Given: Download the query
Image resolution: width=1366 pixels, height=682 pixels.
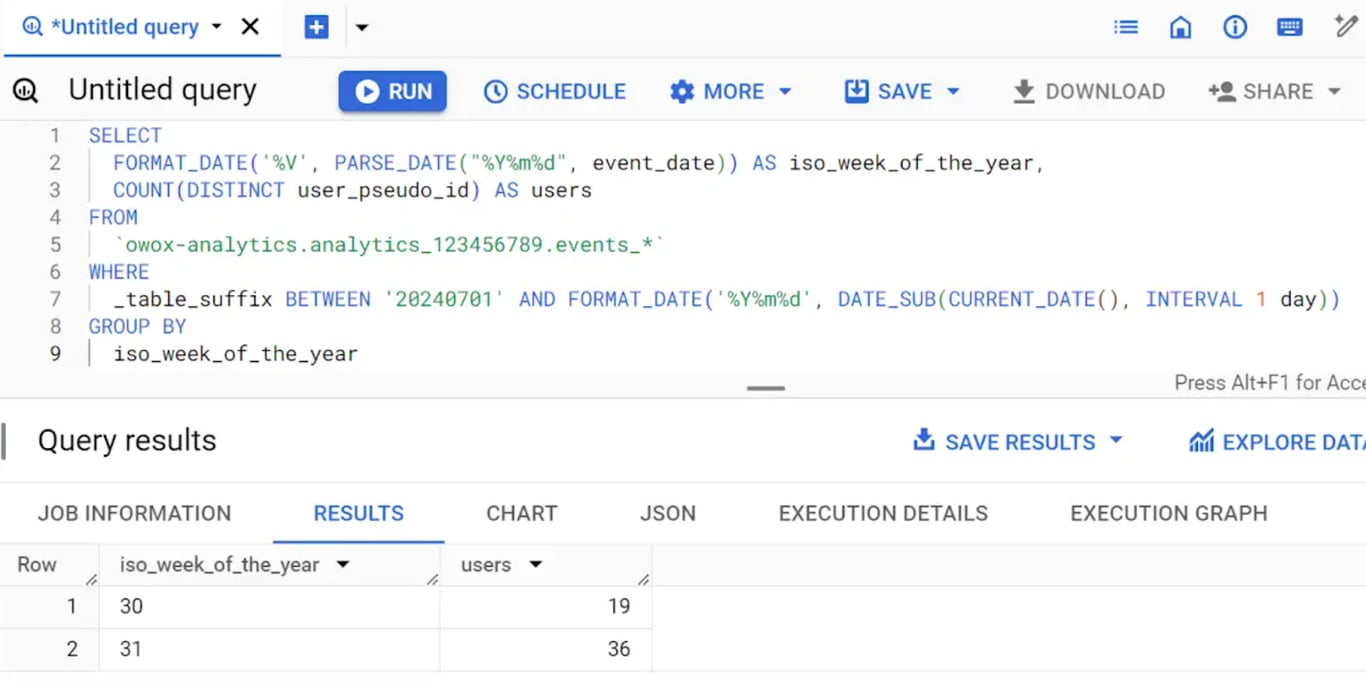Looking at the screenshot, I should click(1088, 91).
